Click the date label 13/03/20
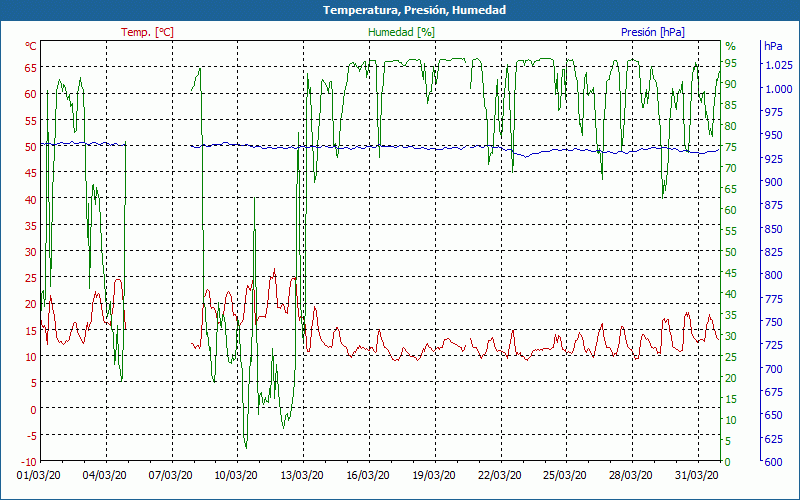This screenshot has width=800, height=500. pos(302,476)
